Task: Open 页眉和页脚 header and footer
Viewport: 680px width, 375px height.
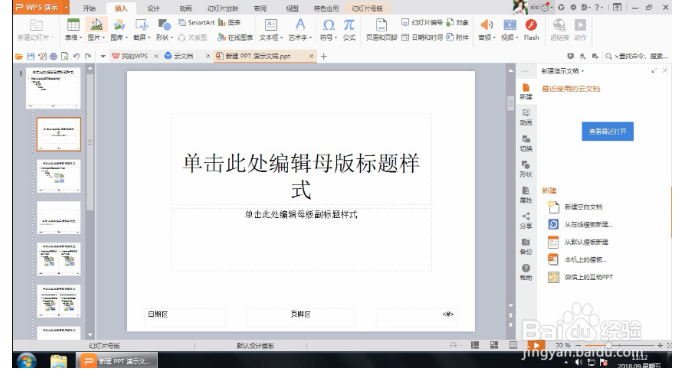Action: [382, 25]
